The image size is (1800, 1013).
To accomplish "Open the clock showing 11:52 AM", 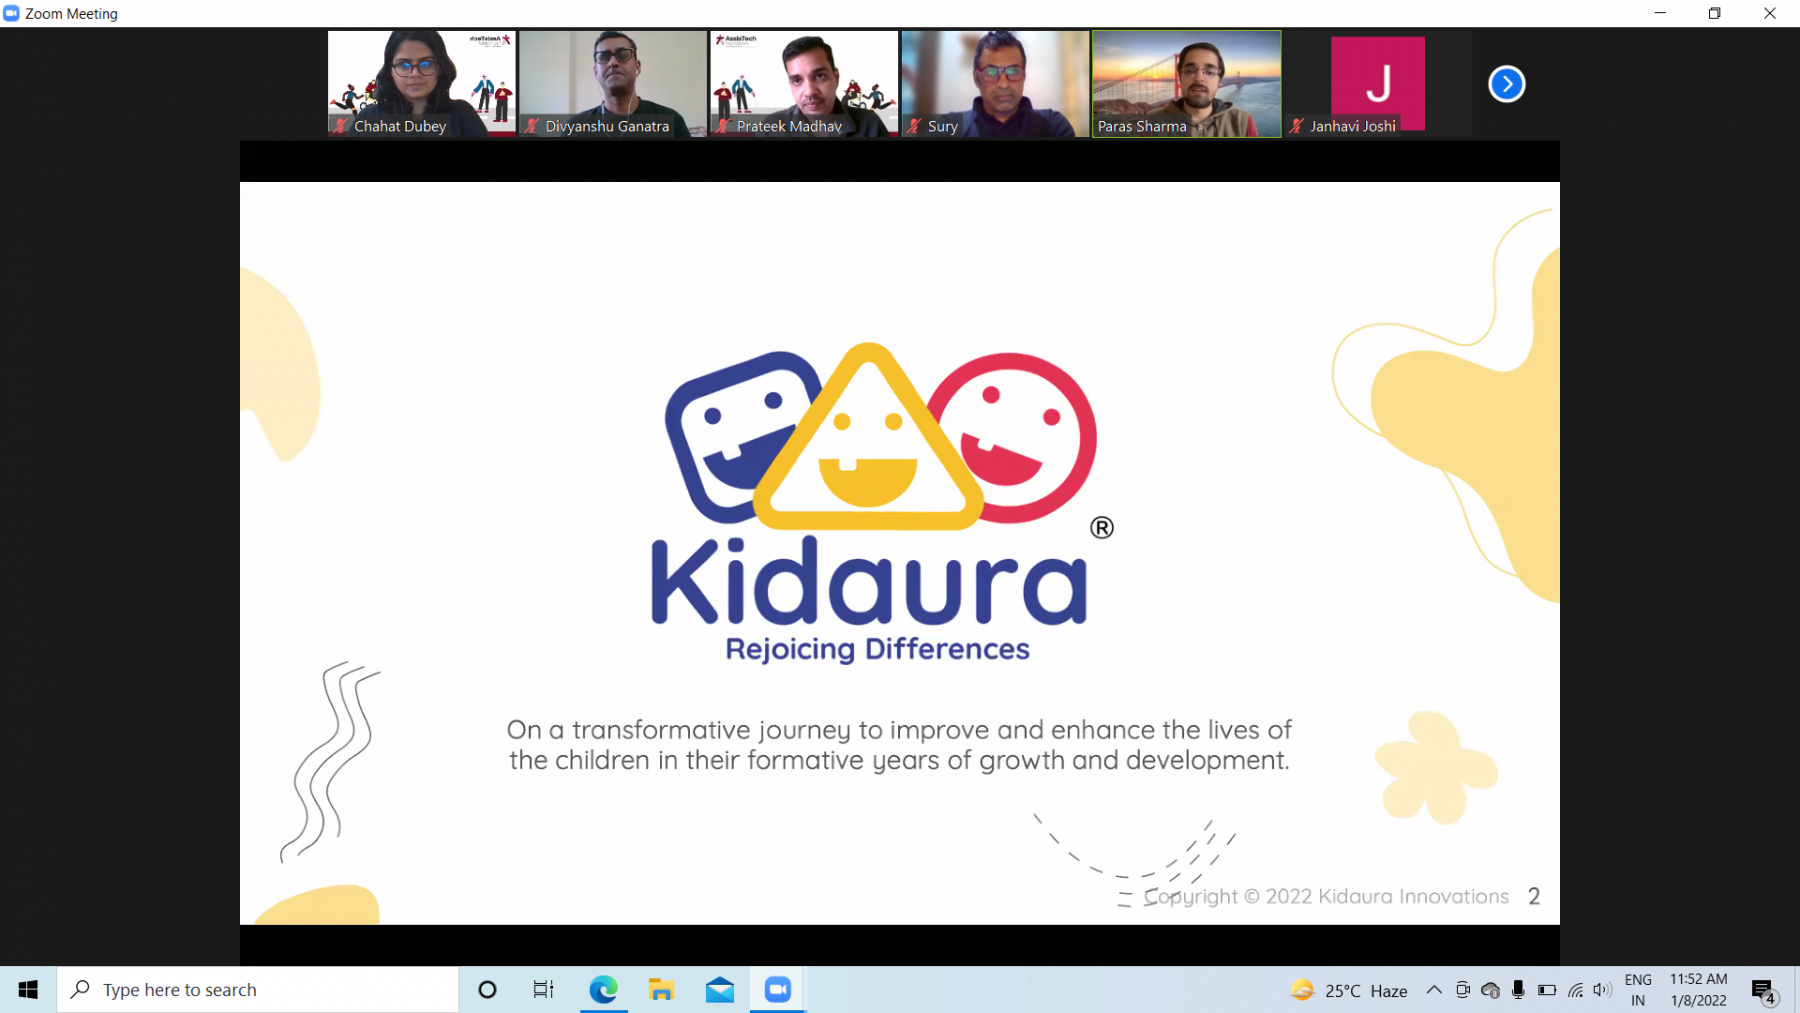I will pos(1698,990).
